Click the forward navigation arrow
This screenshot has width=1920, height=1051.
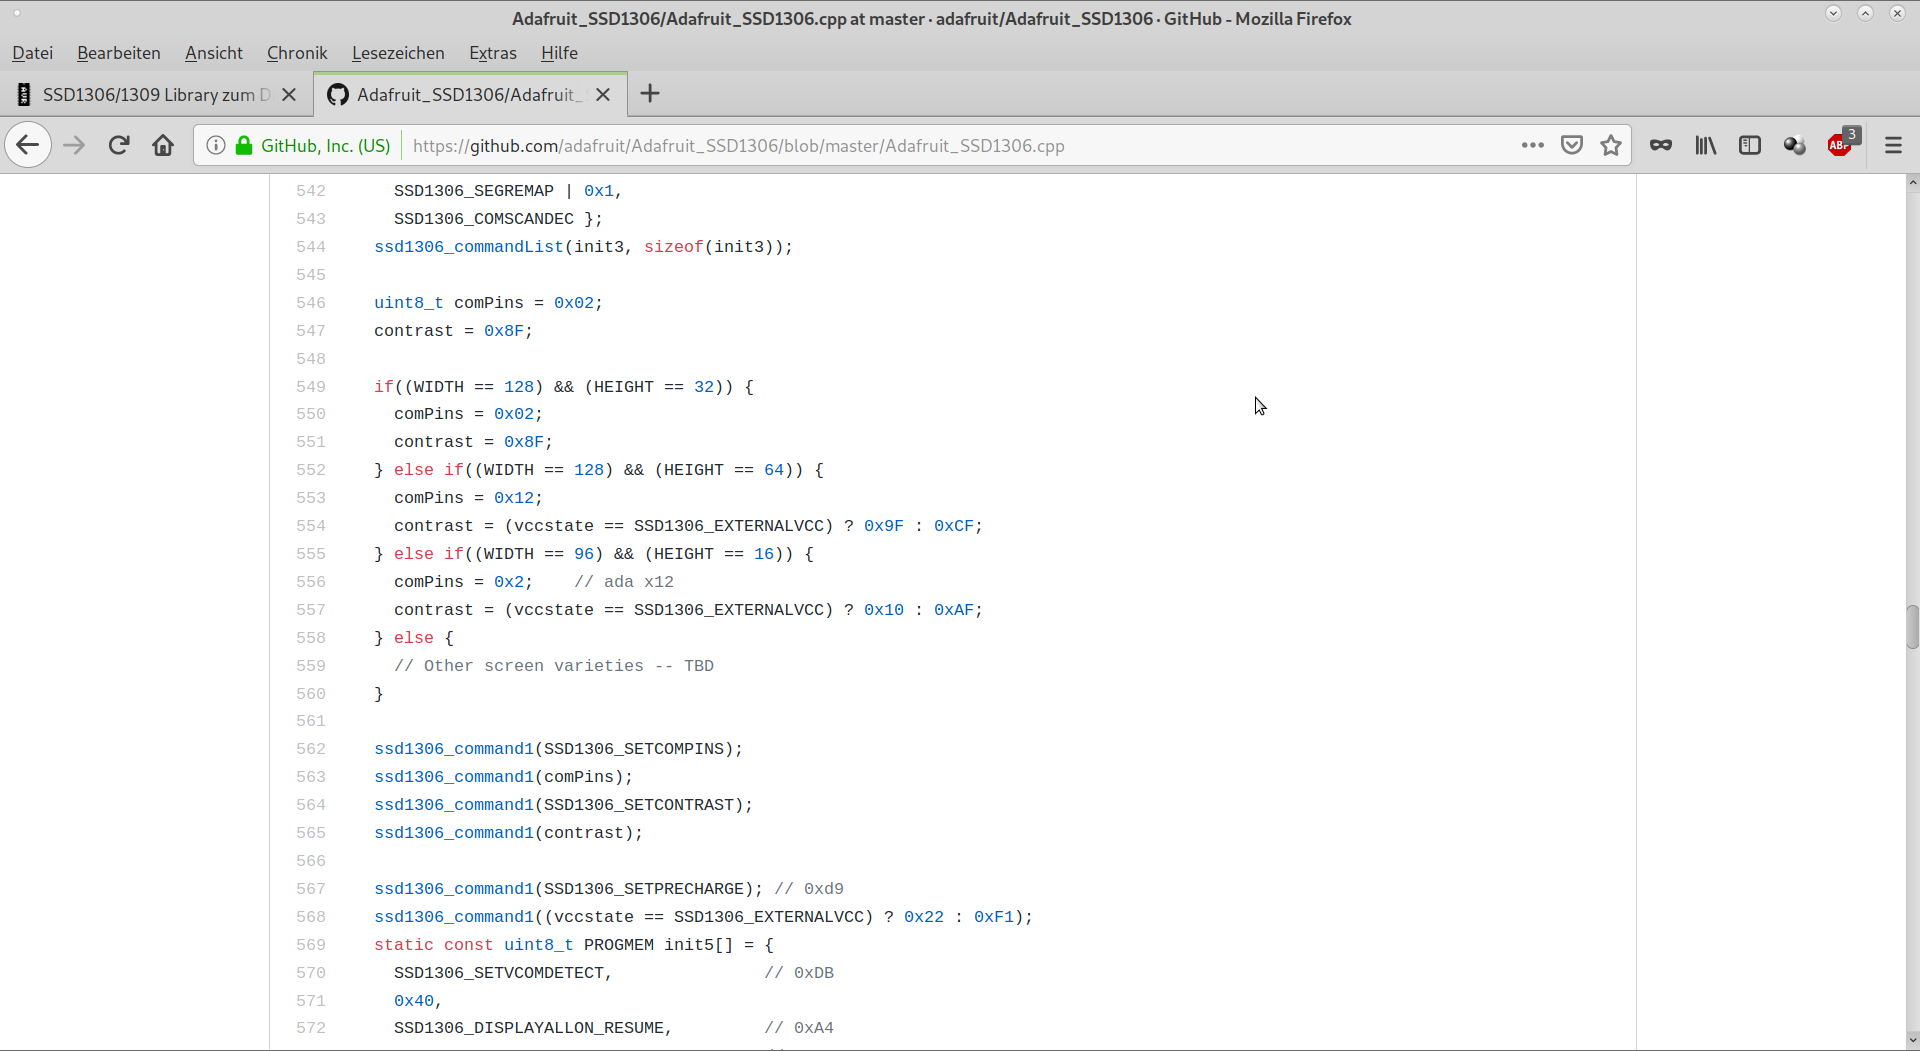tap(74, 145)
